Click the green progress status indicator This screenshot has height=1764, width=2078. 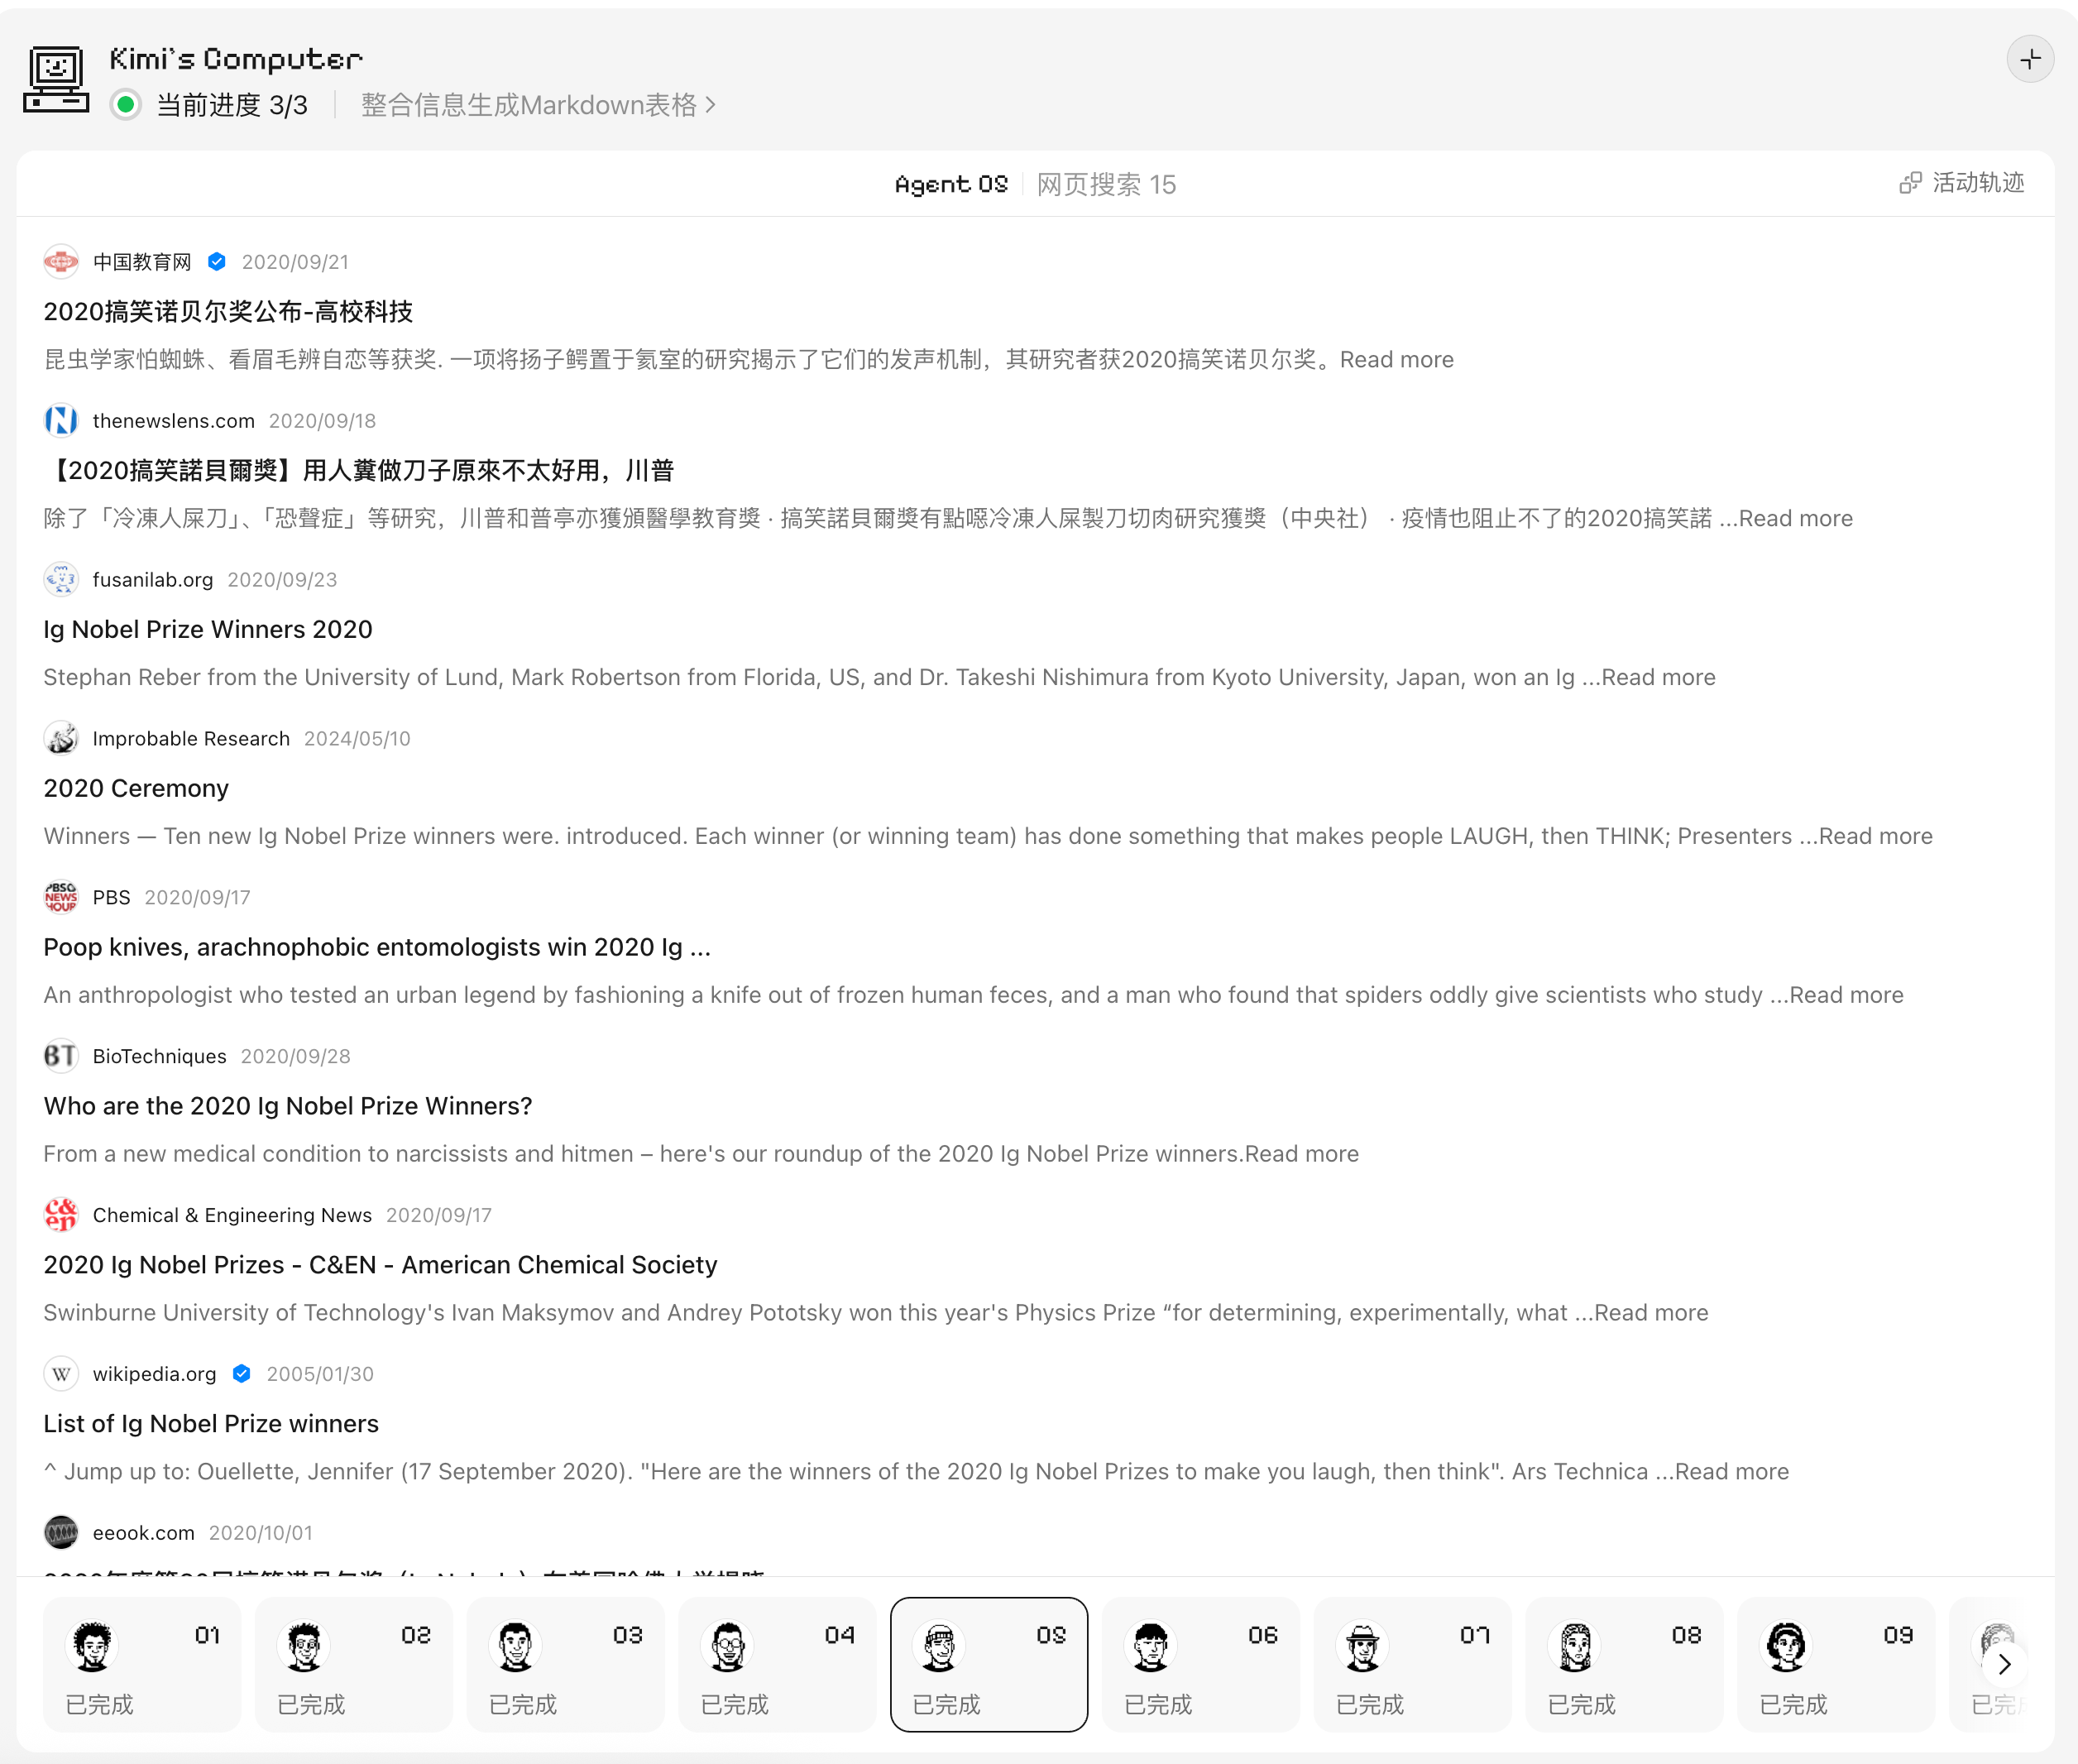(x=126, y=105)
